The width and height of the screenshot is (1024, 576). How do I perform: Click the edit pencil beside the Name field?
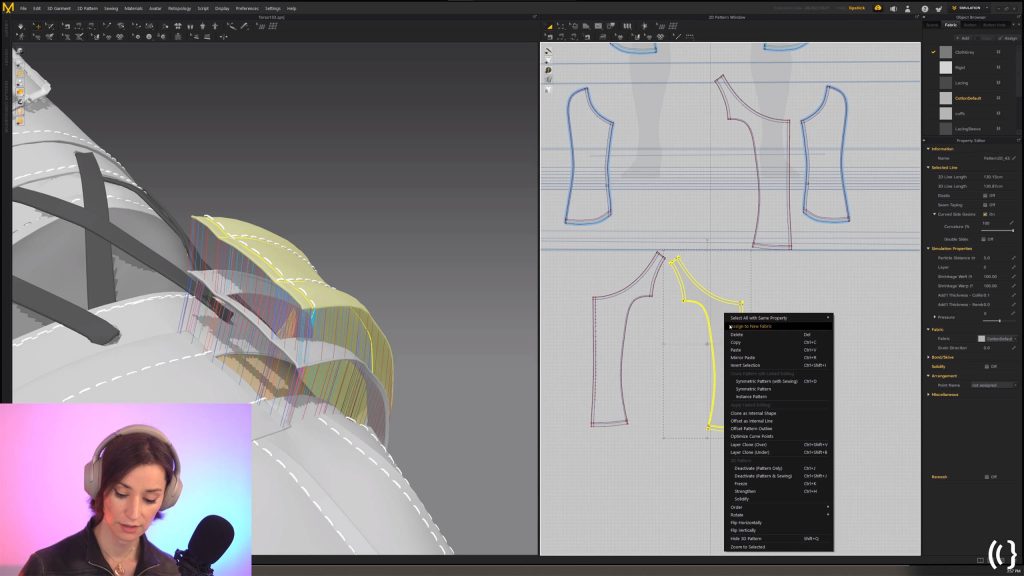pyautogui.click(x=1014, y=158)
